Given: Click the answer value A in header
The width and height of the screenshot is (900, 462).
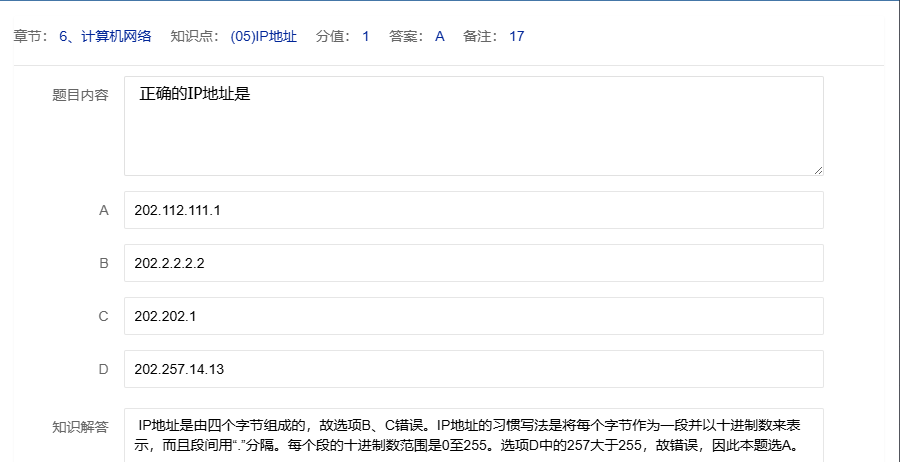Looking at the screenshot, I should click(x=439, y=36).
